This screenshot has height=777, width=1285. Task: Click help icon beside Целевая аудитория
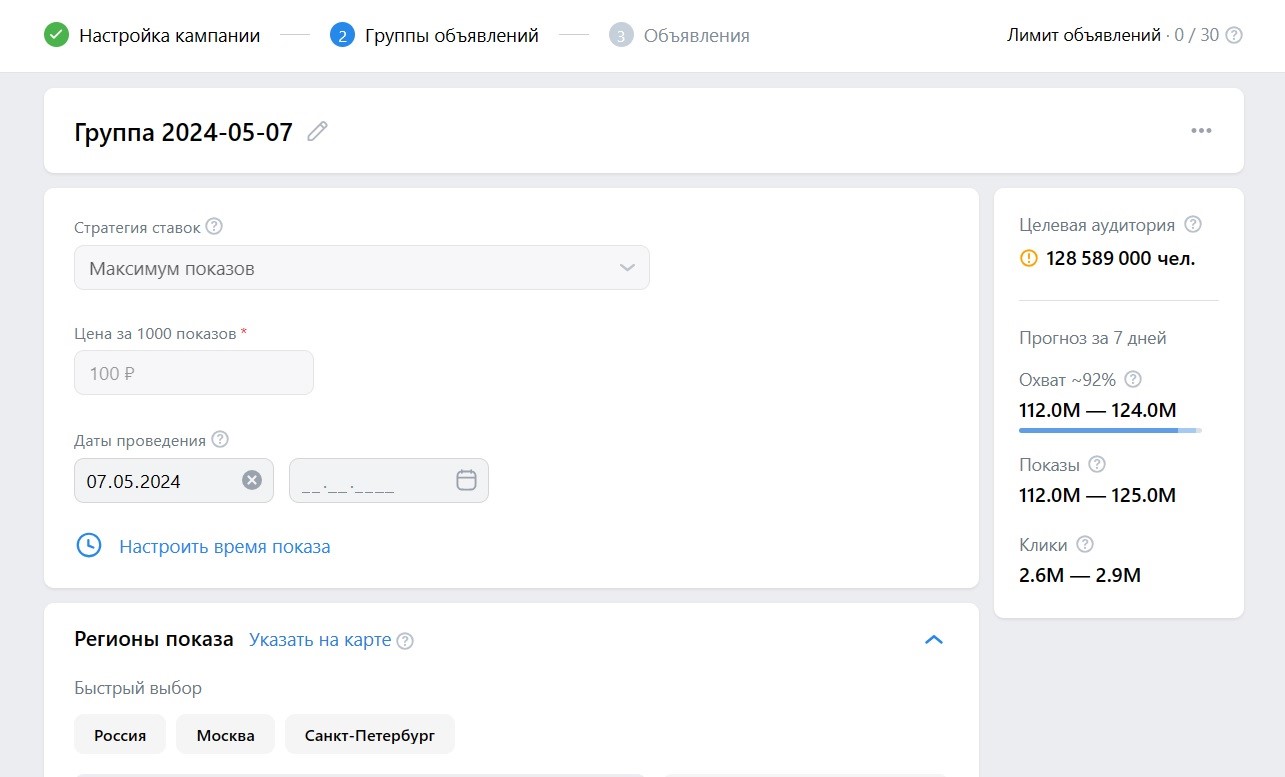pyautogui.click(x=1193, y=225)
